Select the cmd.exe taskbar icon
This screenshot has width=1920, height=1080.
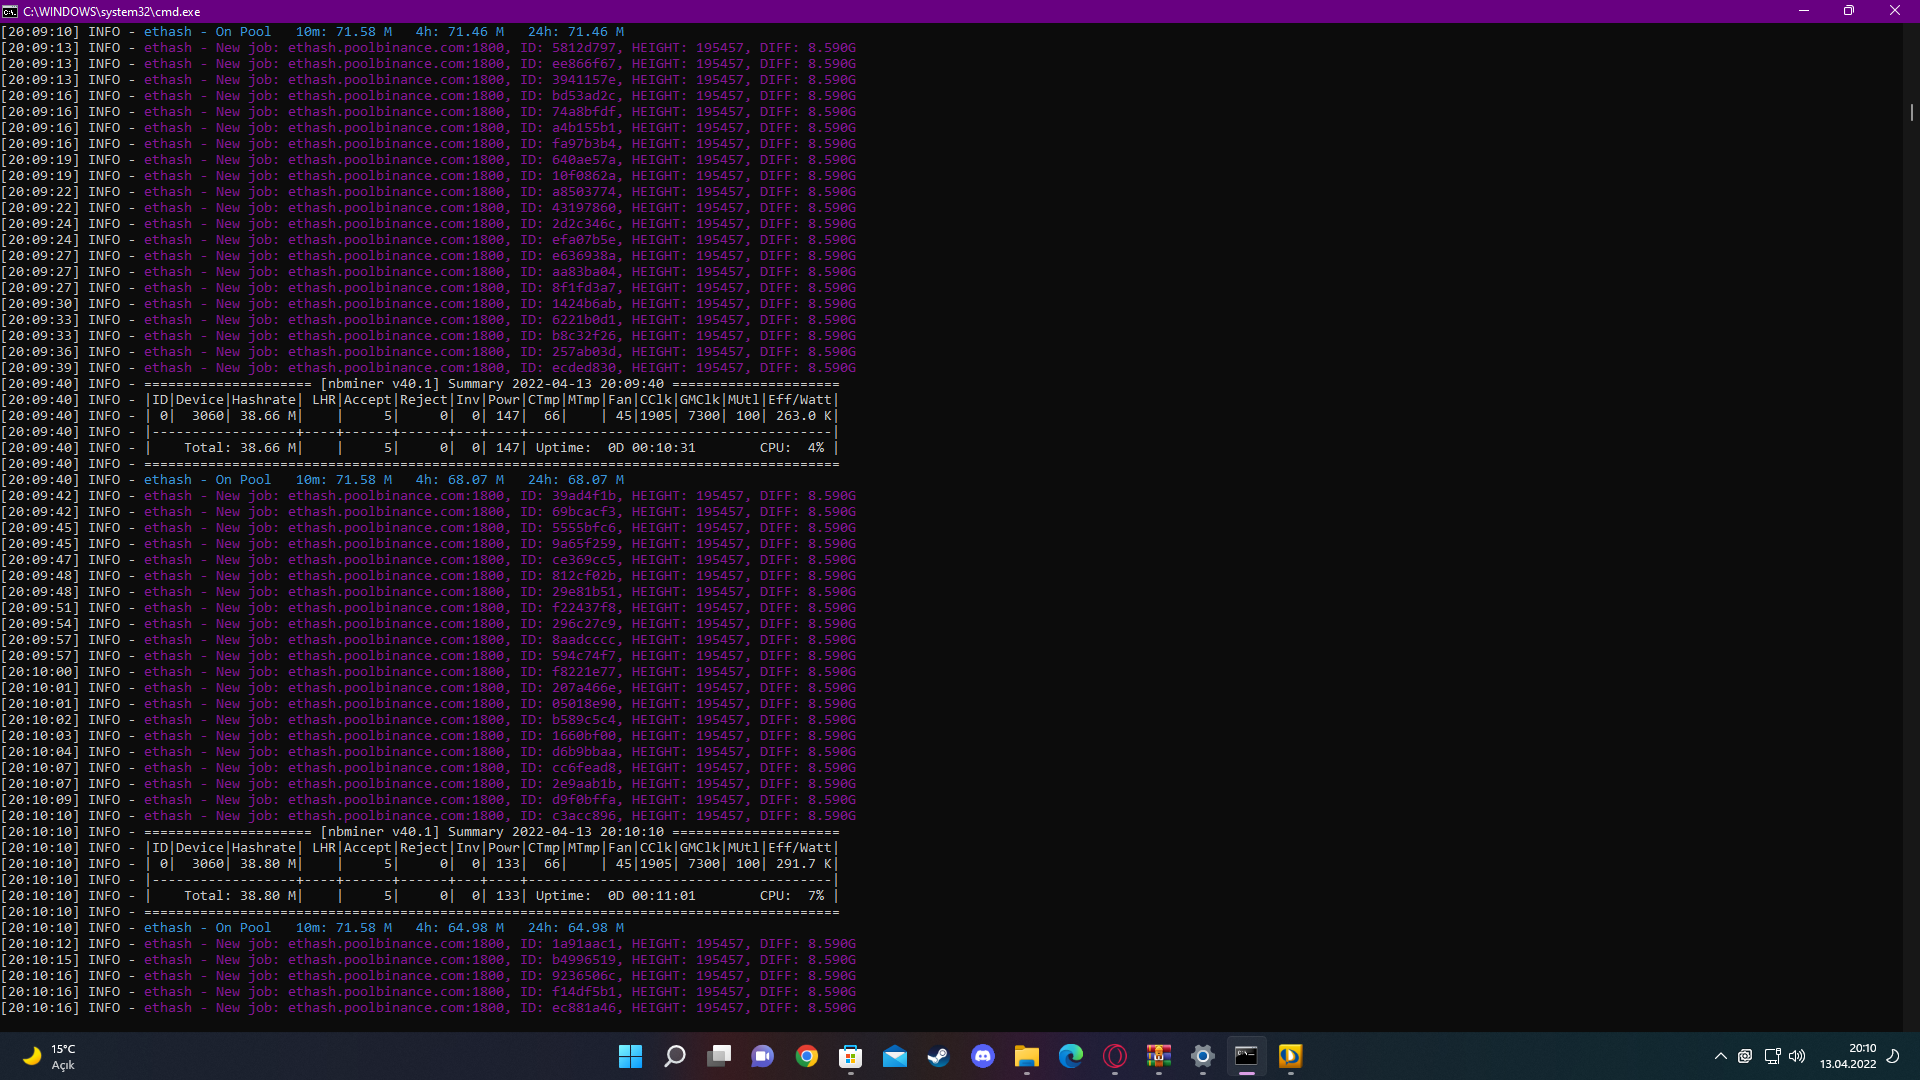click(x=1247, y=1056)
